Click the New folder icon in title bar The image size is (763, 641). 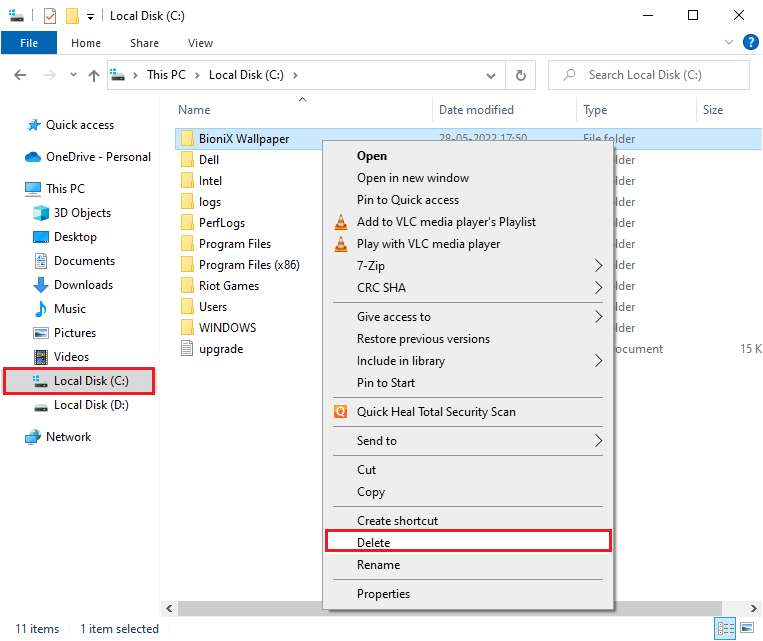72,16
